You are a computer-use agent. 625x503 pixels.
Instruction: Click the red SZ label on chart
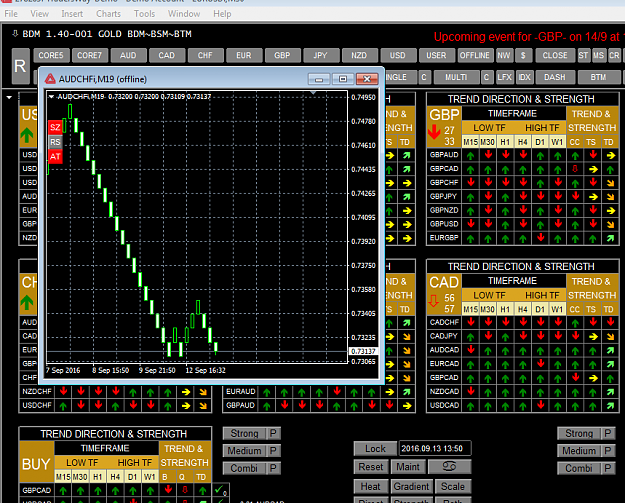(x=55, y=128)
